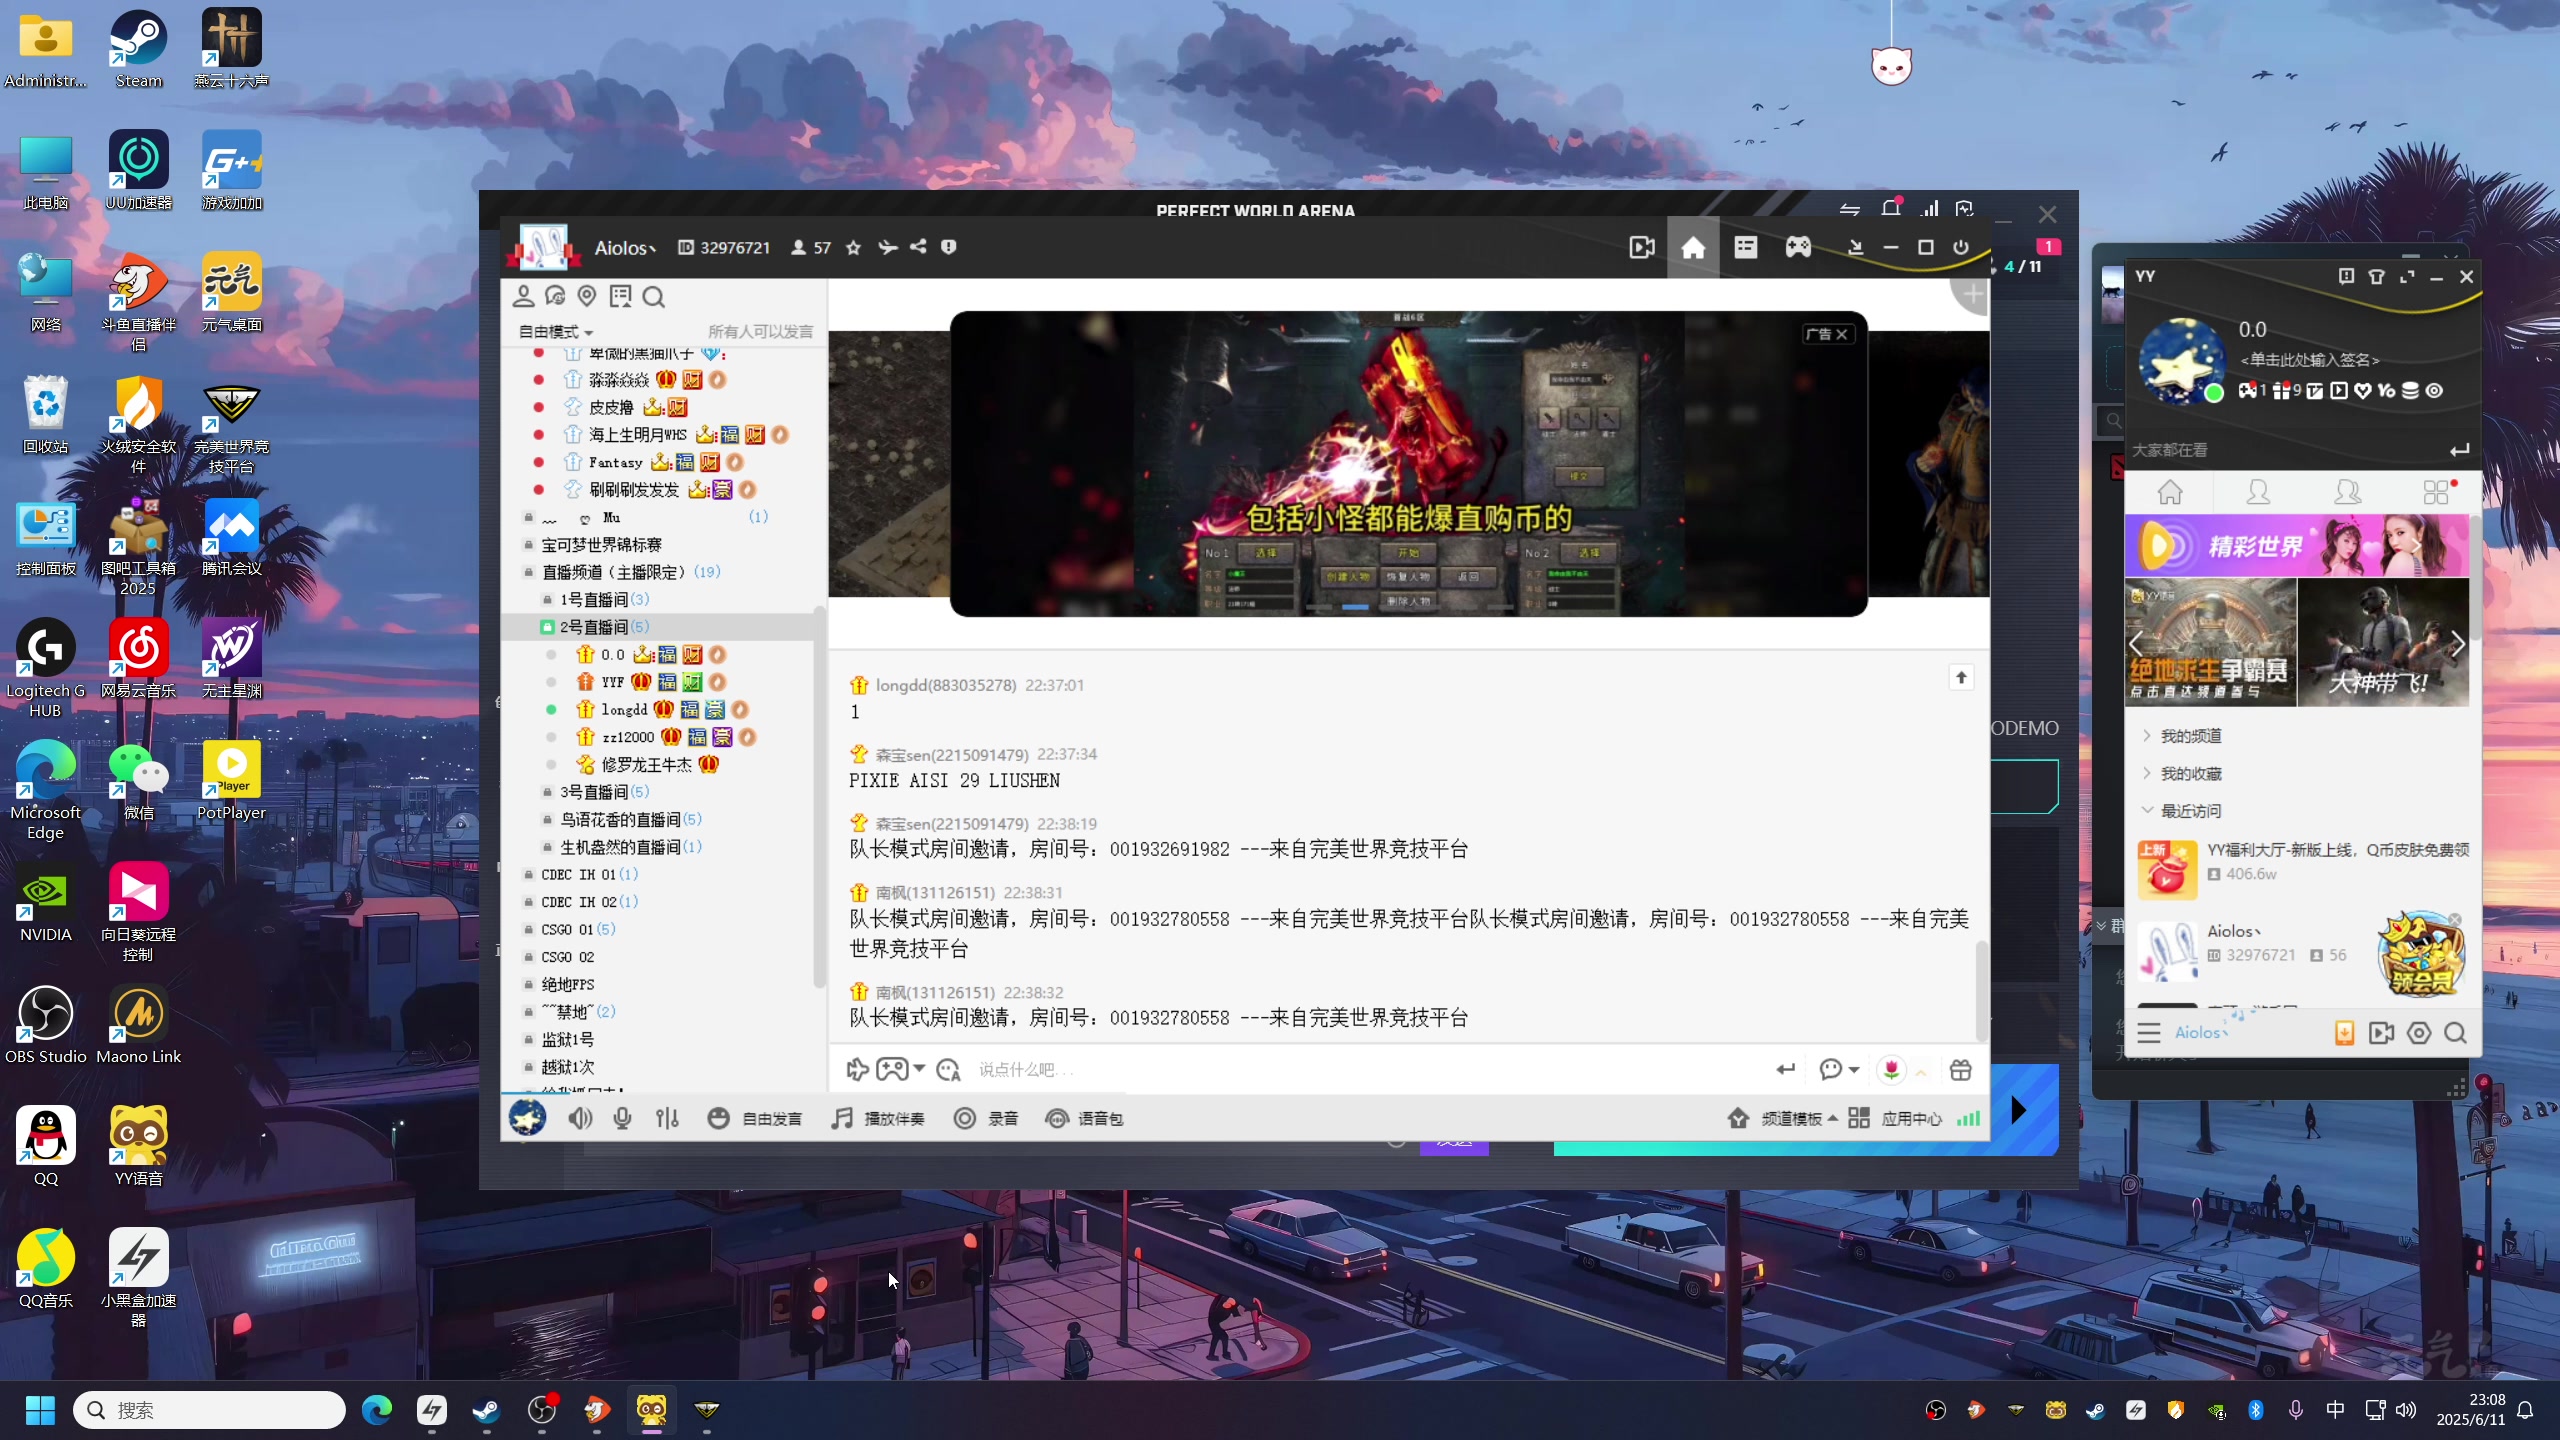Viewport: 2560px width, 1440px height.
Task: Click the bulletin board icon above channel tree
Action: point(620,296)
